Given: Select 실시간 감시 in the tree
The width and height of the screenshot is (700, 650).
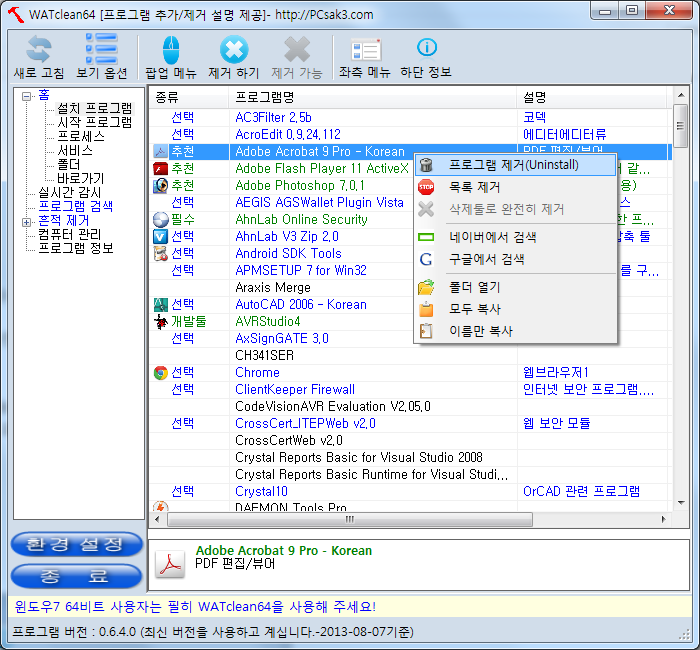Looking at the screenshot, I should pyautogui.click(x=70, y=192).
